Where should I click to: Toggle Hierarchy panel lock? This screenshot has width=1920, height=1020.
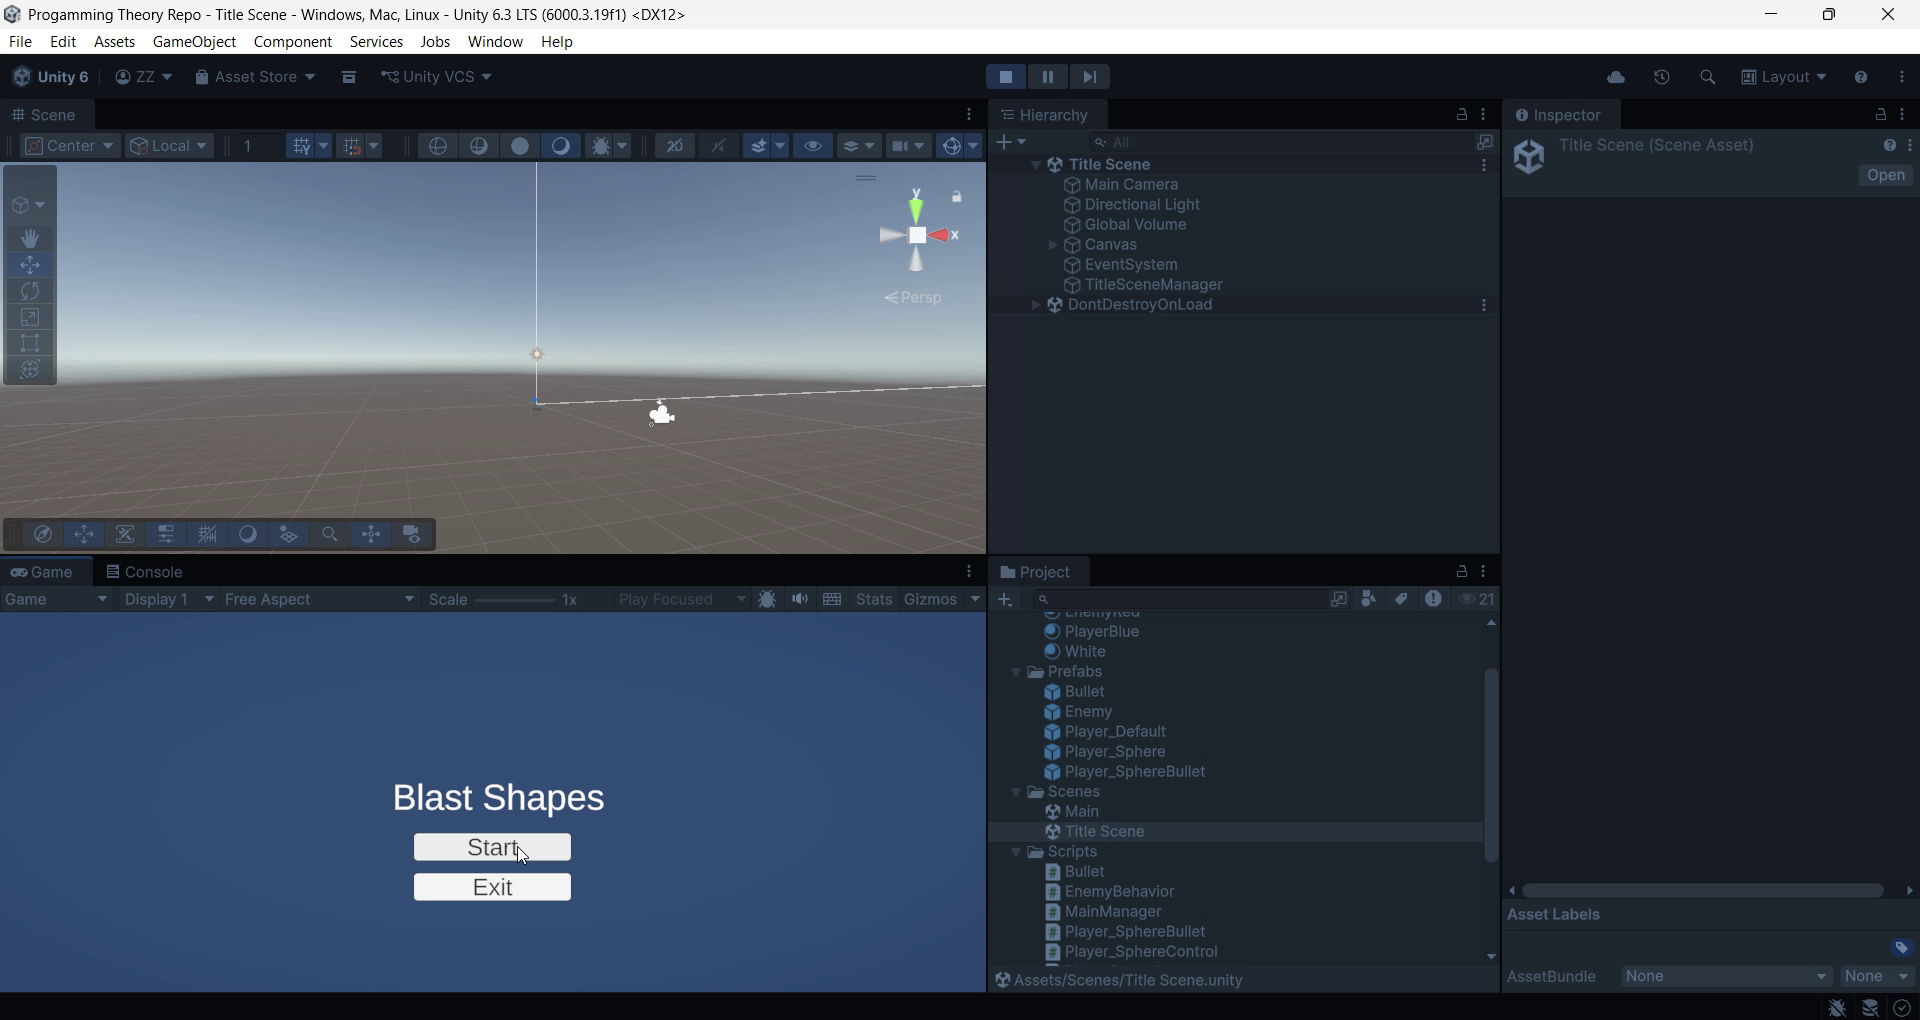point(1462,115)
